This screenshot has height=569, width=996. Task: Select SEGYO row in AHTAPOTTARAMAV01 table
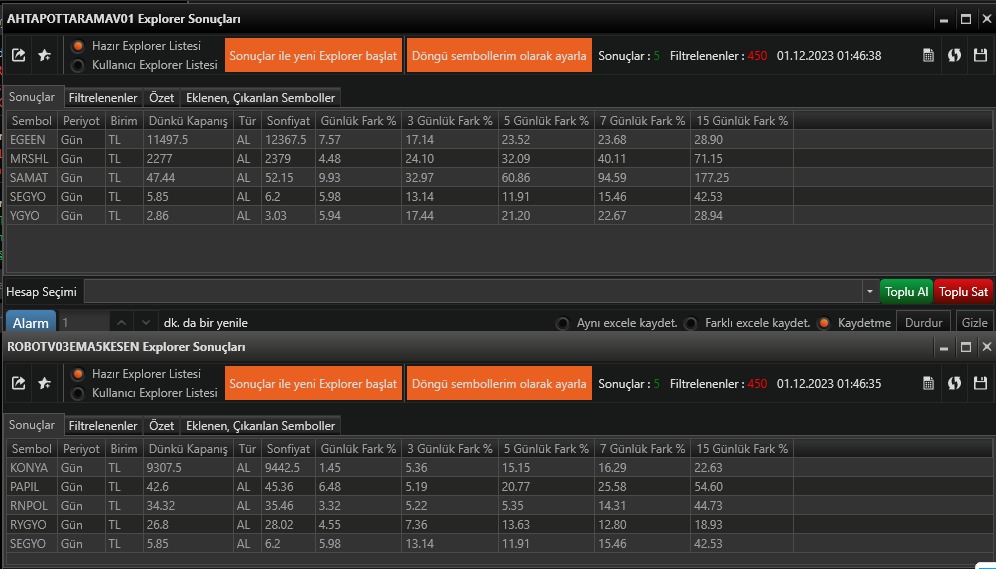[499, 197]
